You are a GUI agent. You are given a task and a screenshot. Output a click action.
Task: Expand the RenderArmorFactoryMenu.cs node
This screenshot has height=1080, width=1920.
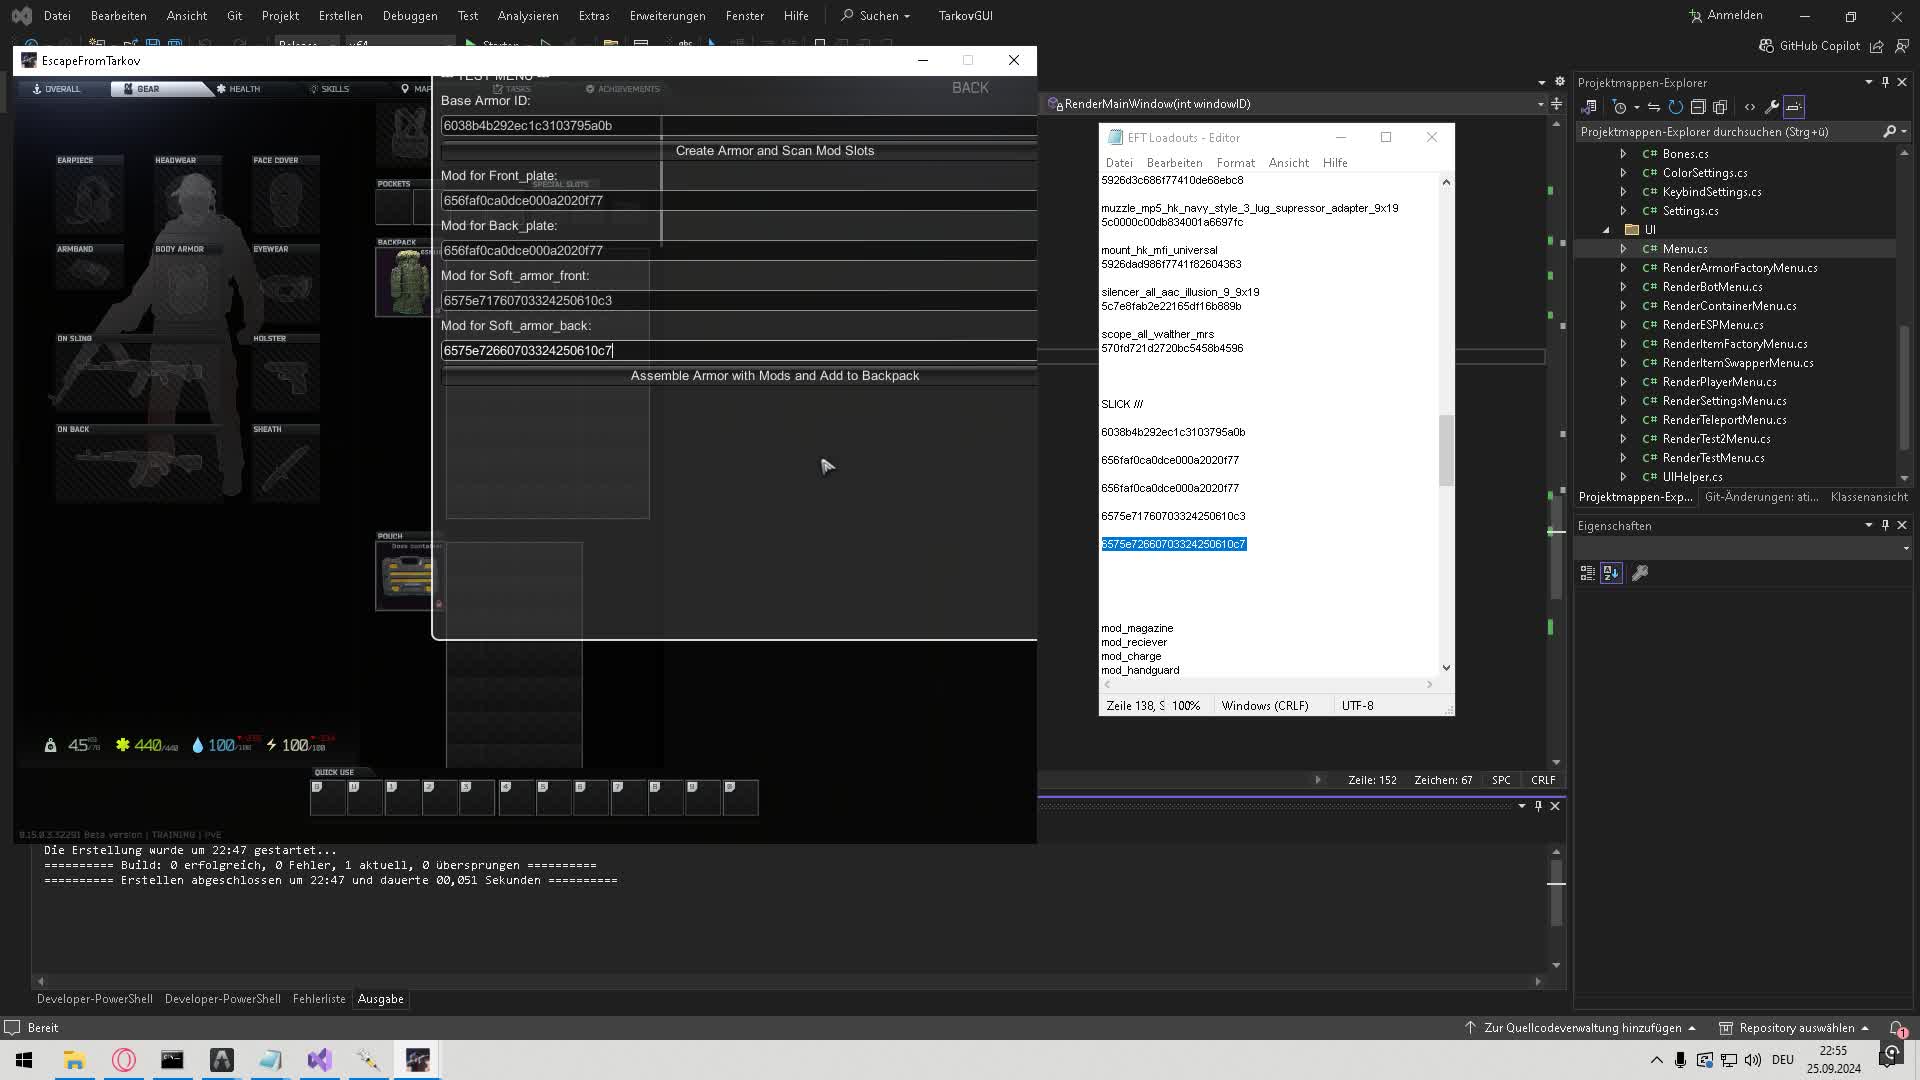1623,268
